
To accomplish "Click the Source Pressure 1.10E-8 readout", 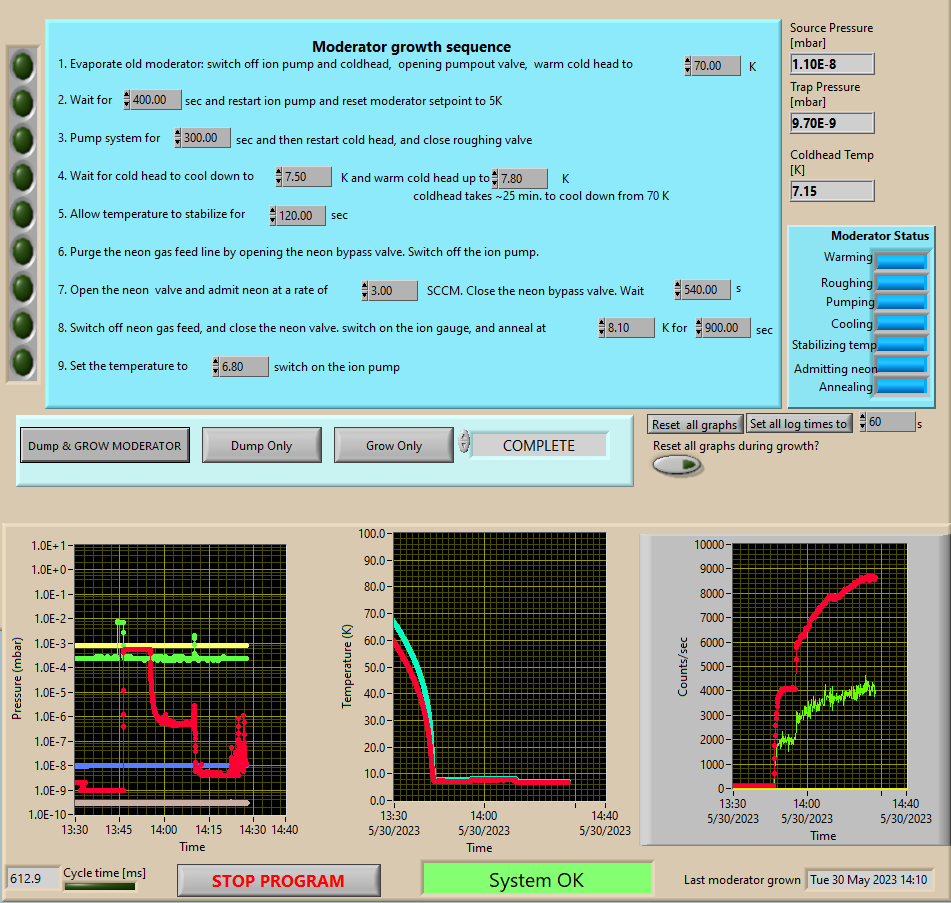I will pyautogui.click(x=832, y=64).
